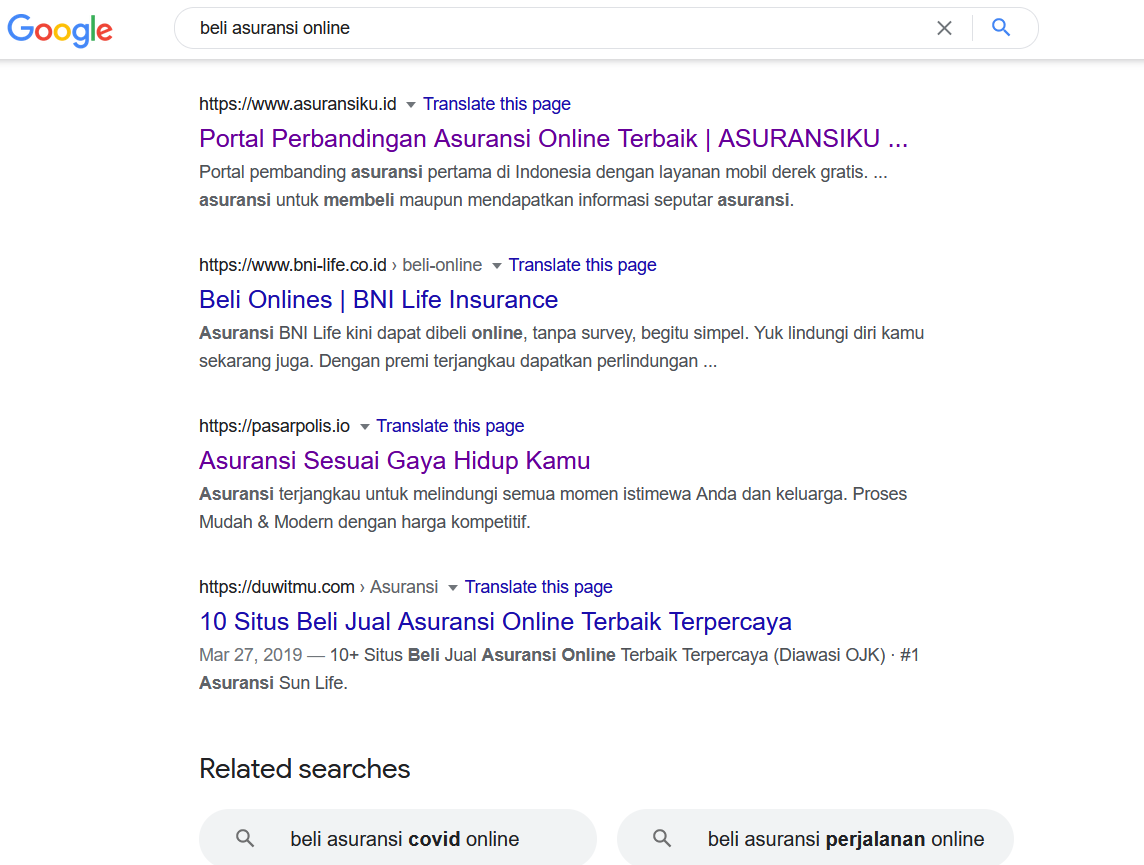Click the https://www.bni-life.co.id URL text
The height and width of the screenshot is (865, 1144).
293,265
